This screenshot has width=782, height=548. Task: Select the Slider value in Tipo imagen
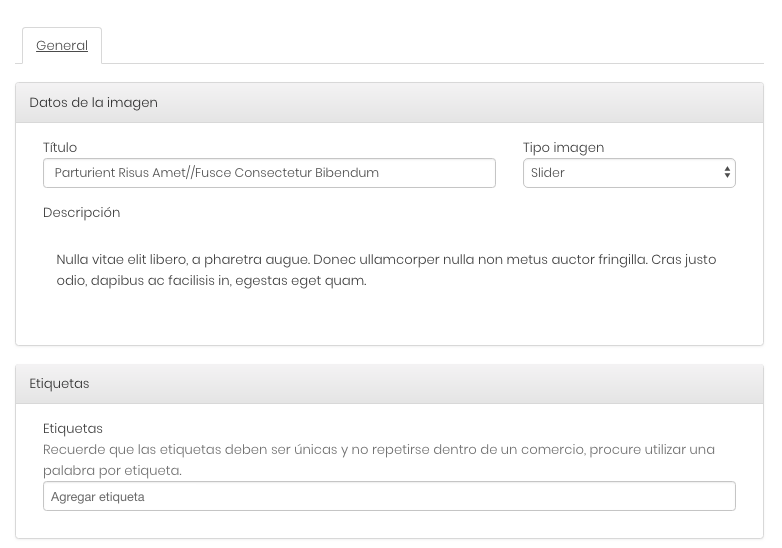548,173
